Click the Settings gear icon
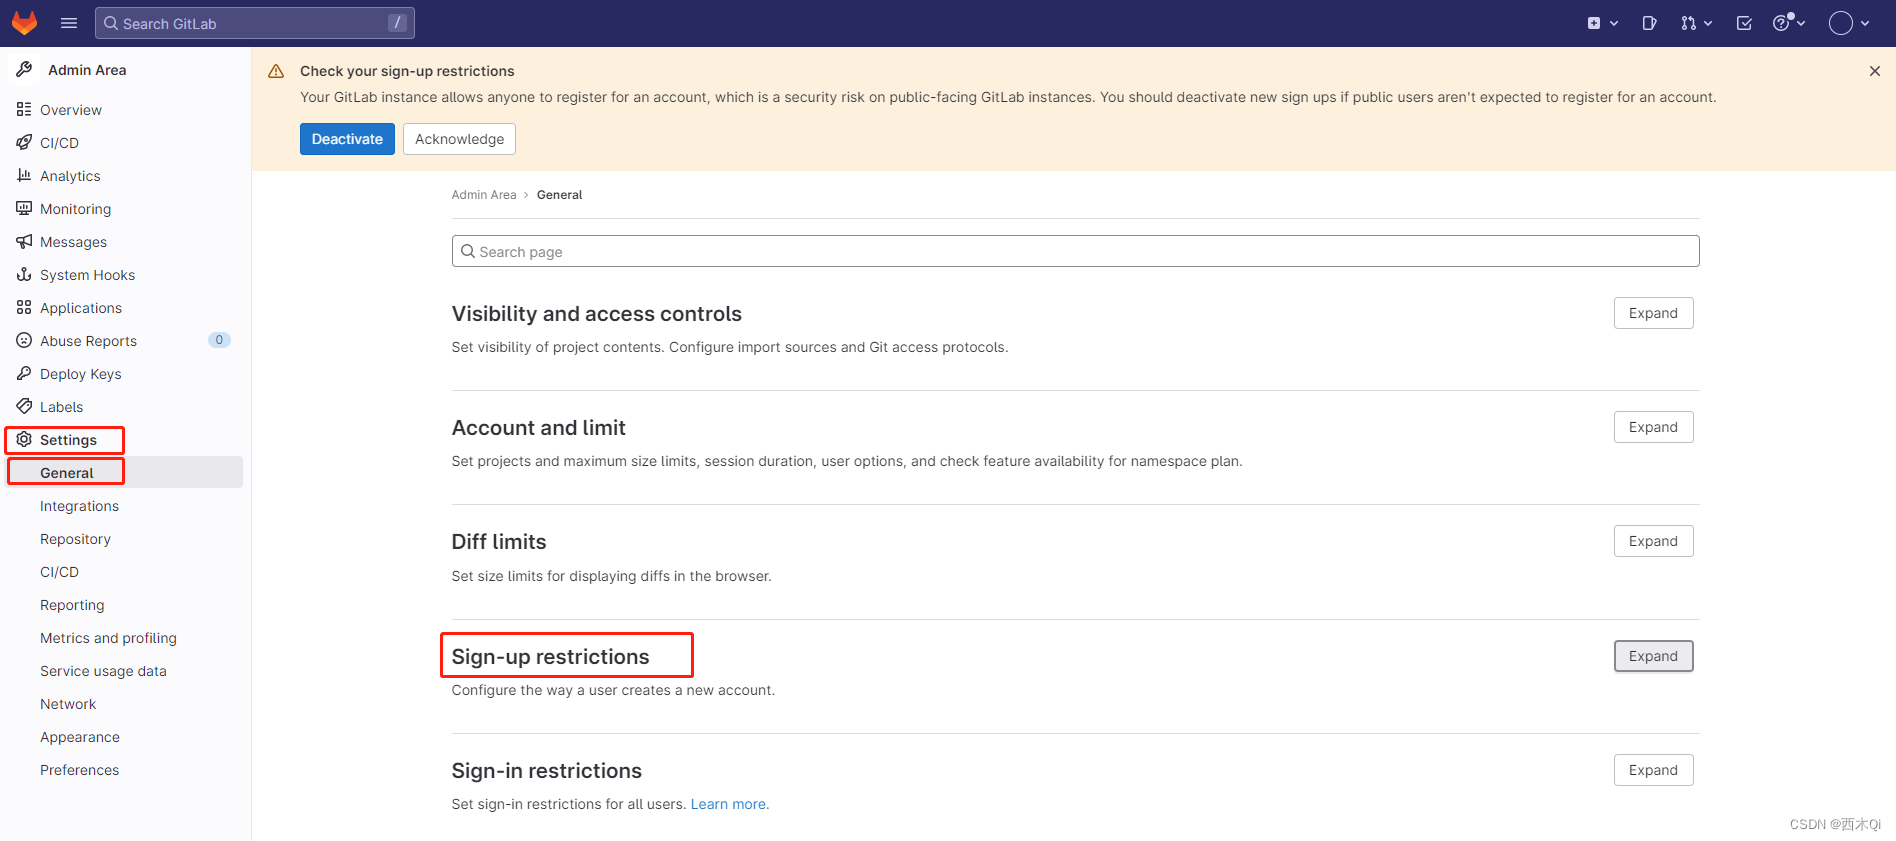1896x841 pixels. pyautogui.click(x=24, y=439)
